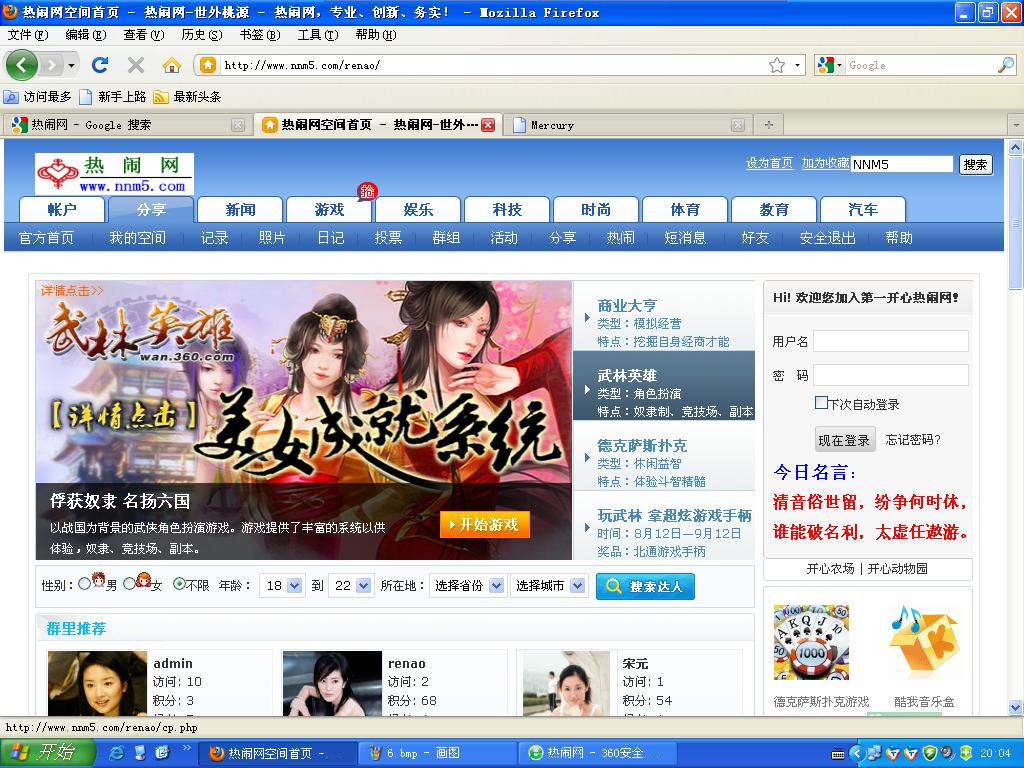Click the forward navigation arrow
Screen dimensions: 1024x768
(x=51, y=65)
